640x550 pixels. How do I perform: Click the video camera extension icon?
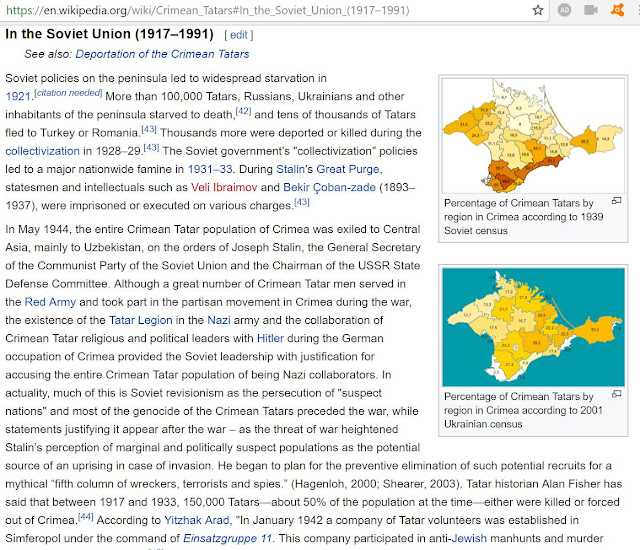coord(591,10)
